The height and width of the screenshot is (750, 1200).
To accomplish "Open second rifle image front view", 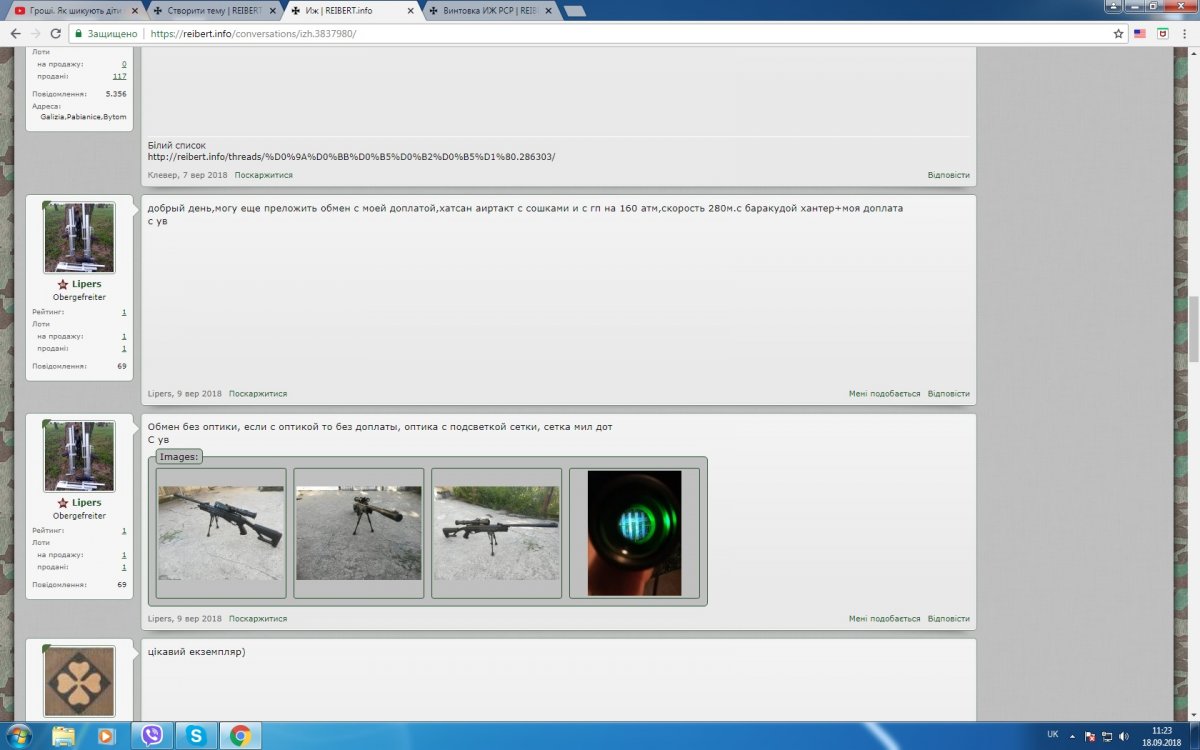I will click(359, 533).
